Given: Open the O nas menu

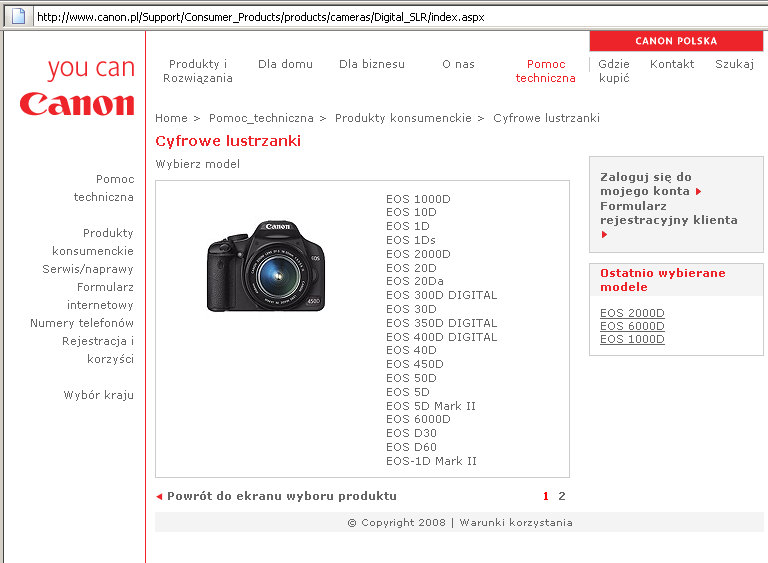Looking at the screenshot, I should pyautogui.click(x=458, y=64).
